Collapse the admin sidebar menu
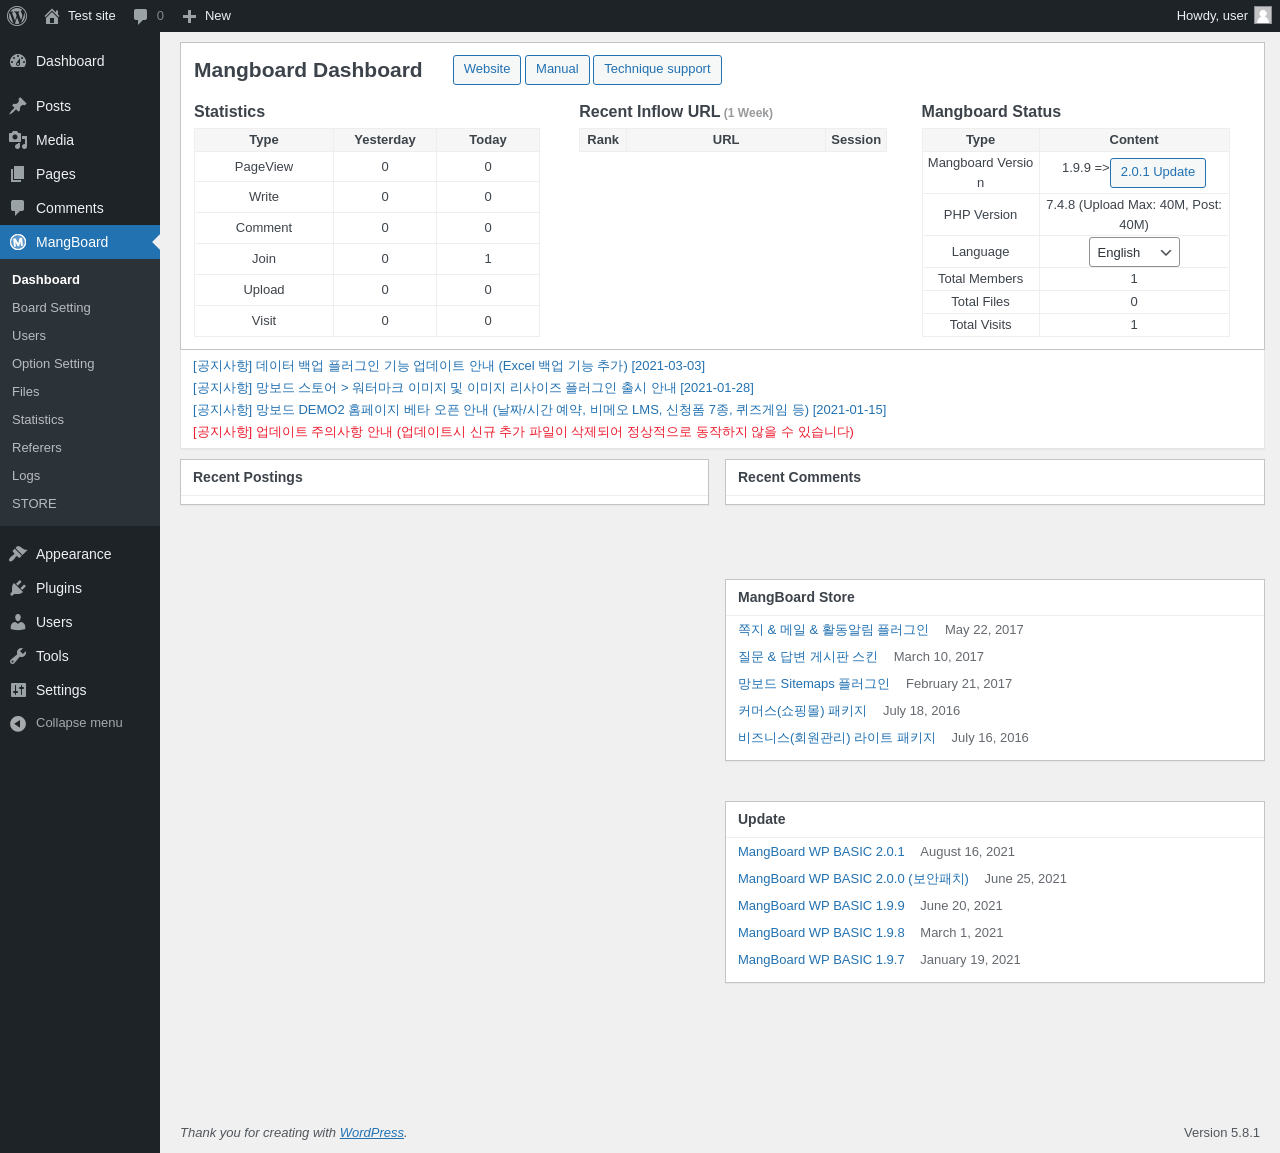 tap(67, 723)
